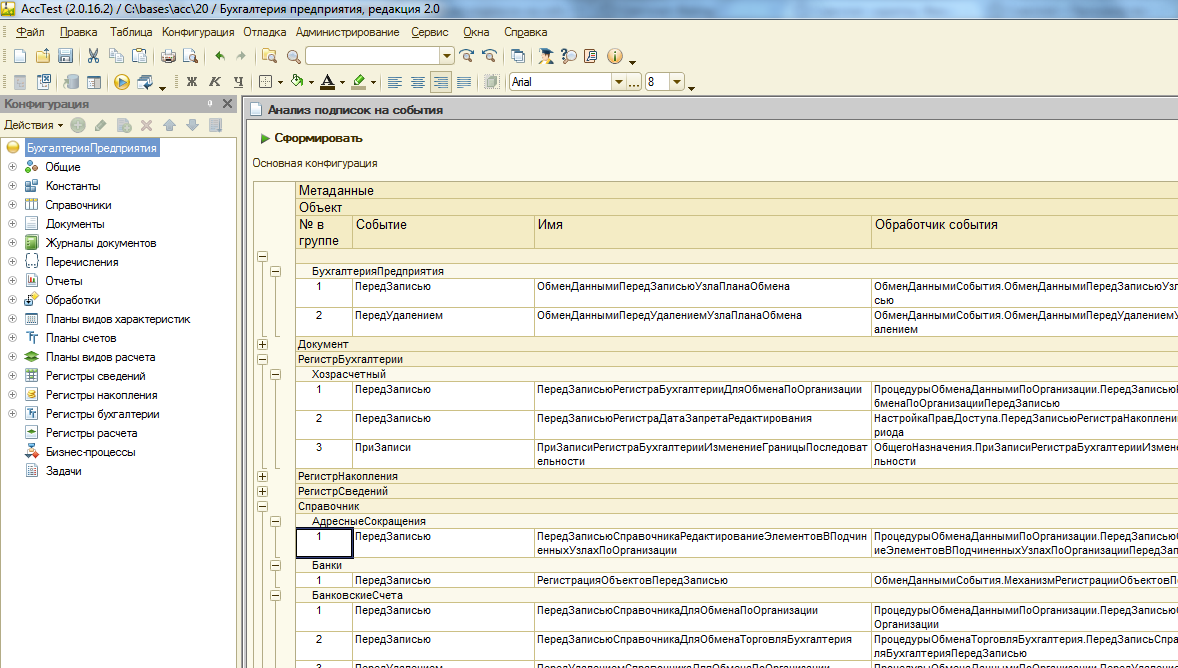
Task: Click the magnifier Find icon
Action: [293, 56]
